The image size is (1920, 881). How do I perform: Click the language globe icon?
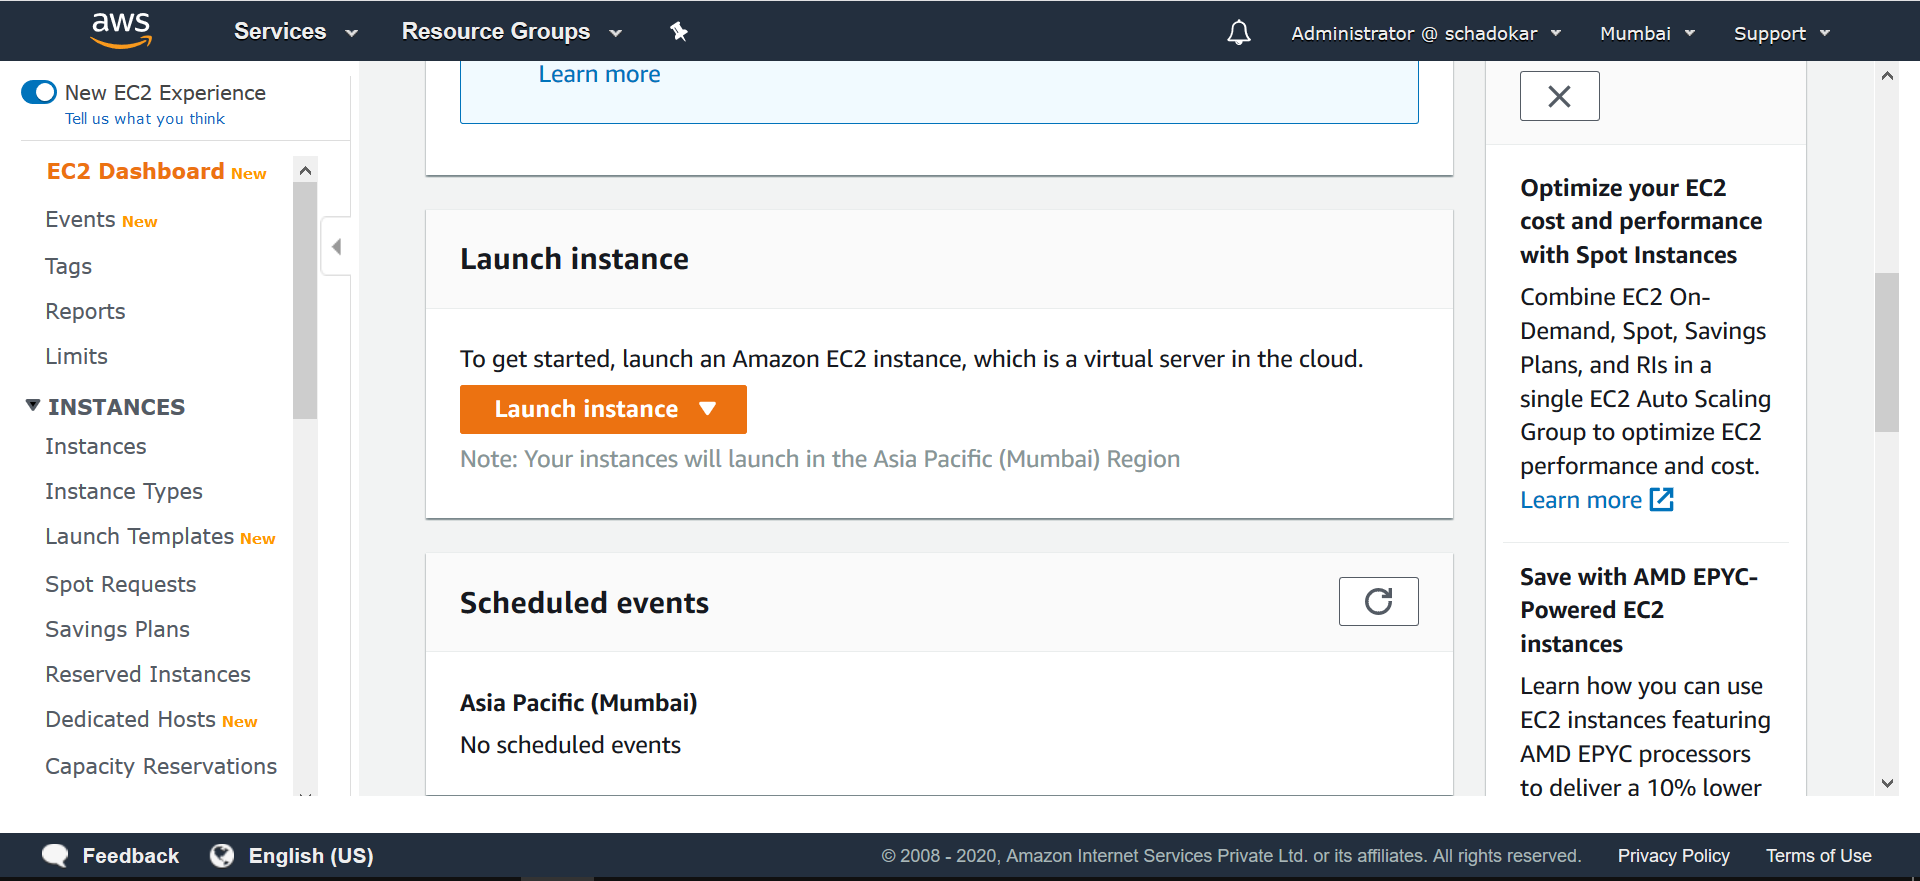coord(222,855)
